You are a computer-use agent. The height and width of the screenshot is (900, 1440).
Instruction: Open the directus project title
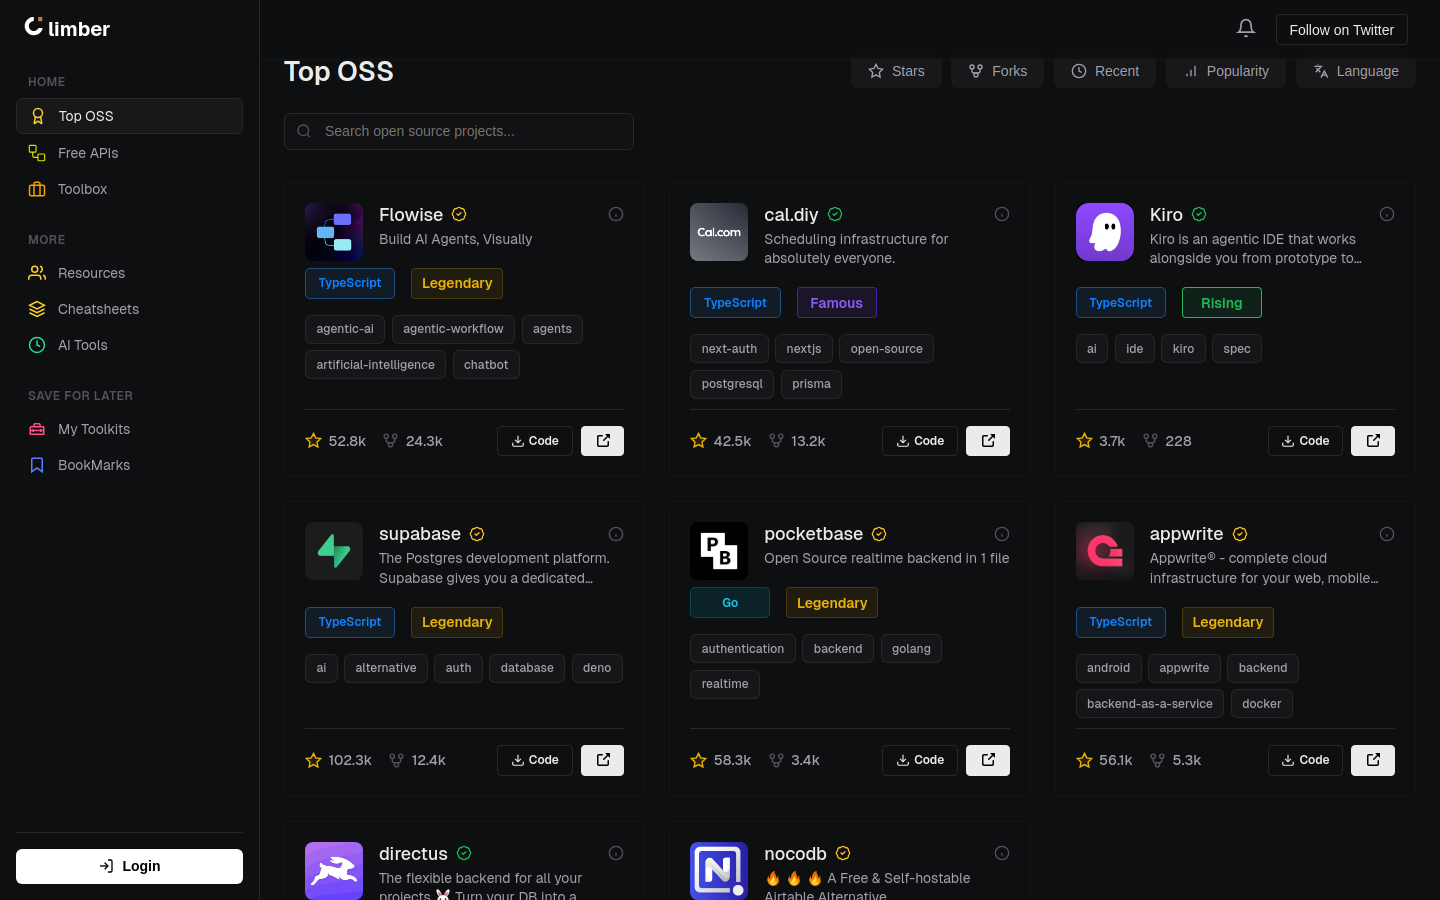(x=413, y=853)
